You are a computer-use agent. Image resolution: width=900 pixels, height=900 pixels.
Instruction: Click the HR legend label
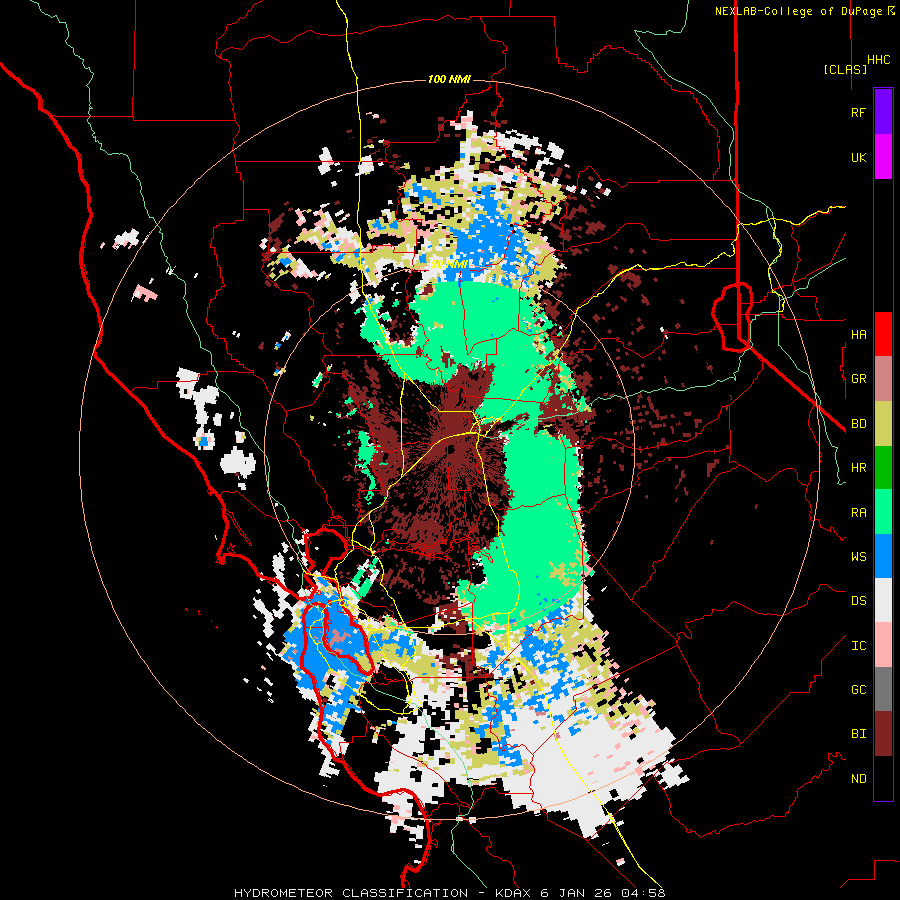[x=858, y=468]
